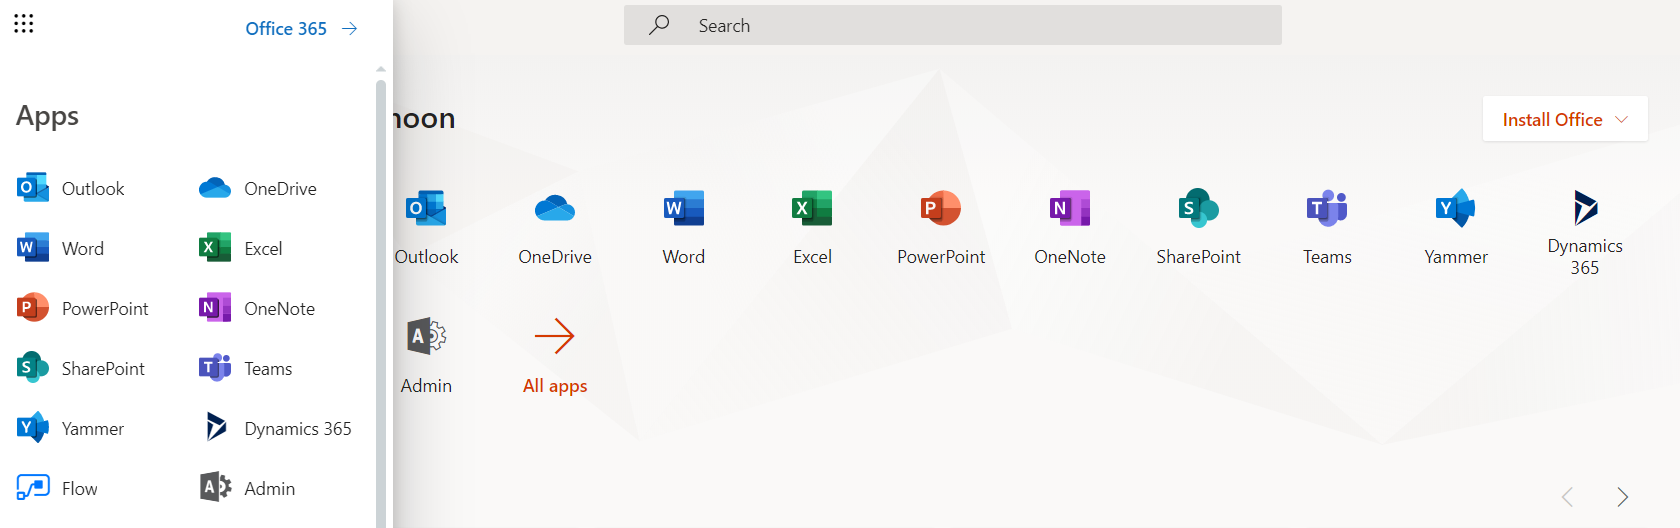Image resolution: width=1680 pixels, height=528 pixels.
Task: Open OneDrive from the Apps panel
Action: coord(258,188)
